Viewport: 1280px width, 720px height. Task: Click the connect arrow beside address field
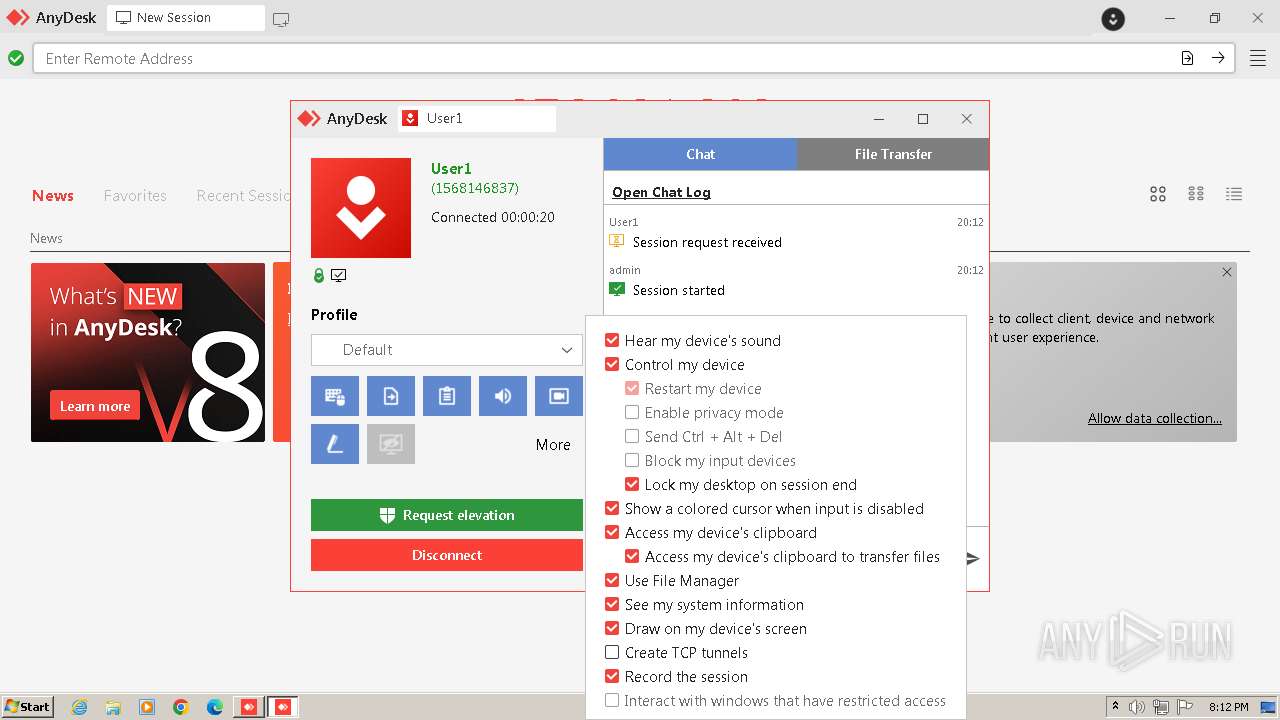(x=1218, y=58)
